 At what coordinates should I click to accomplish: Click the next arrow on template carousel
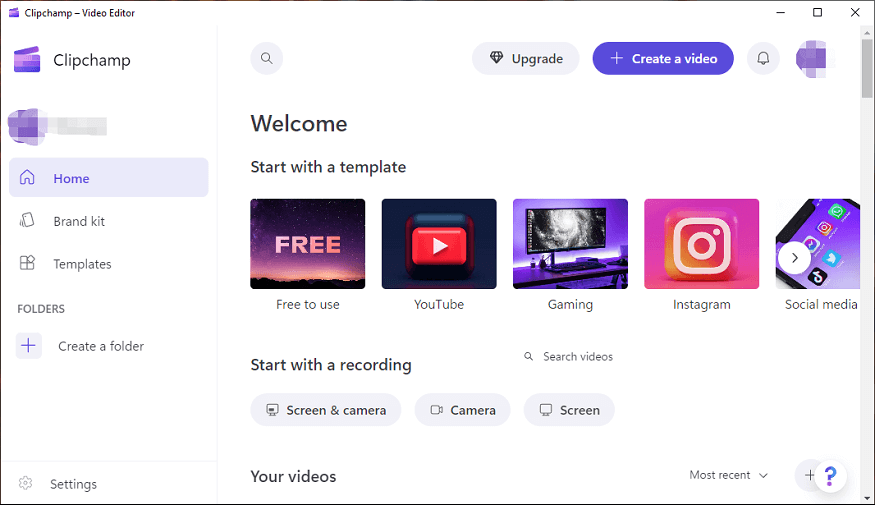coord(795,258)
